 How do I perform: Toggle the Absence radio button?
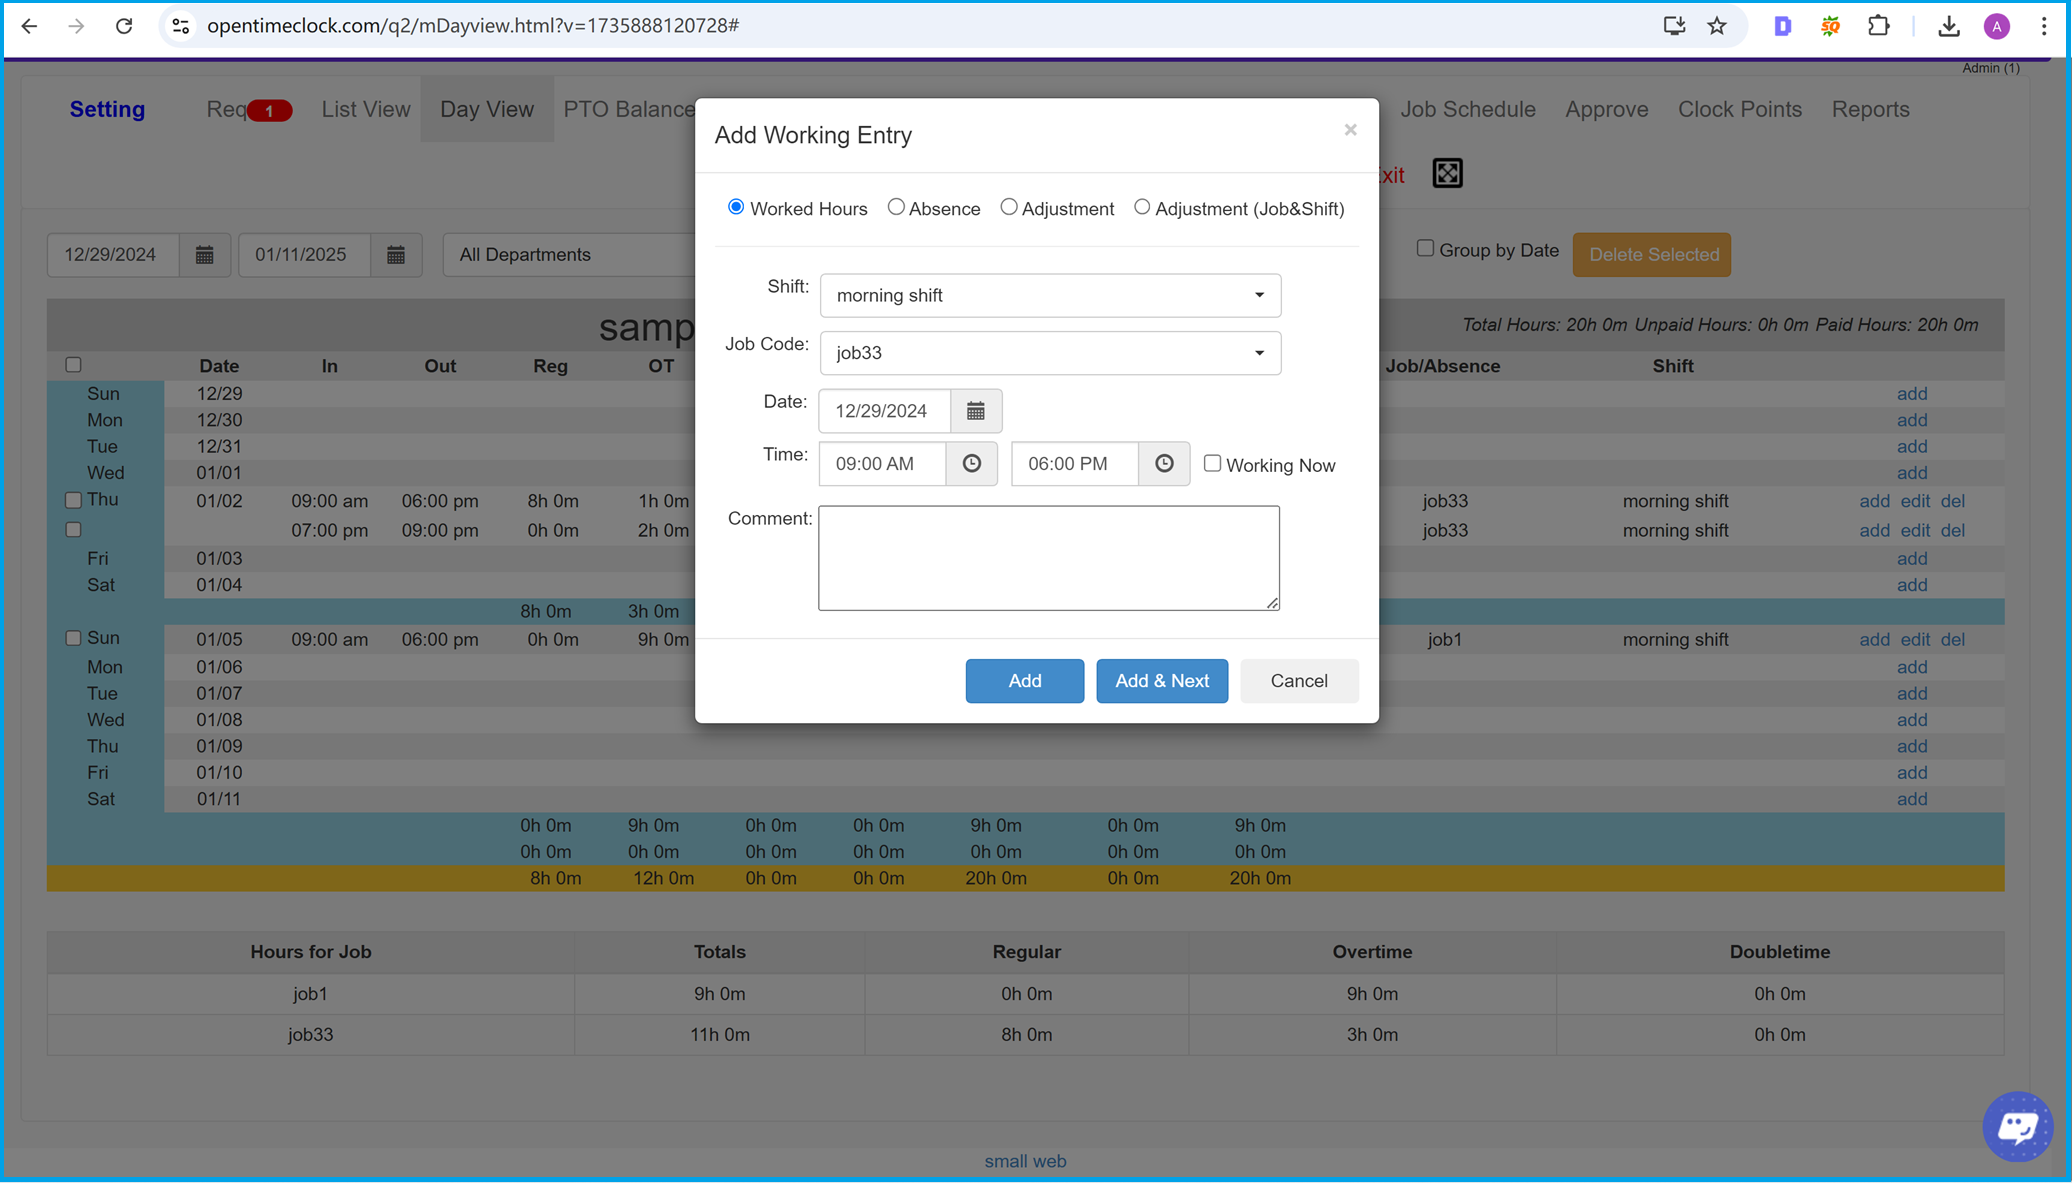point(895,208)
